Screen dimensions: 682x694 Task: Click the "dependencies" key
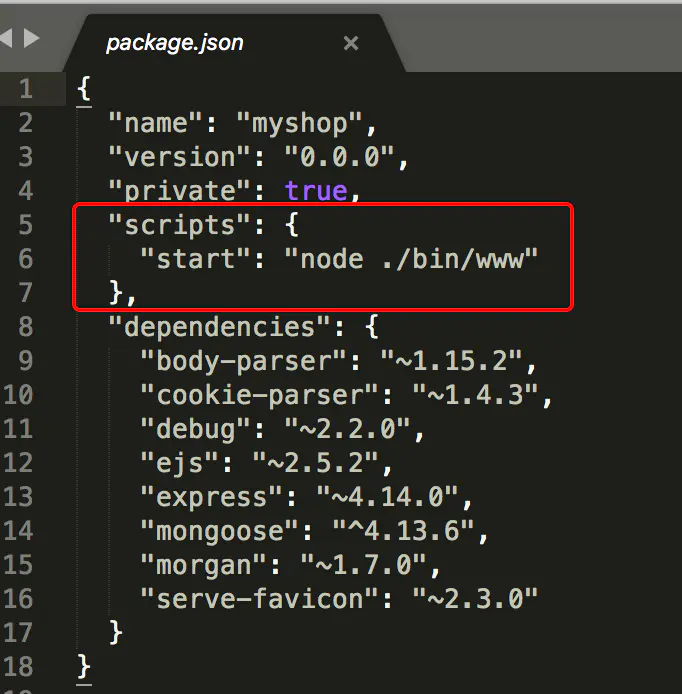pyautogui.click(x=220, y=327)
